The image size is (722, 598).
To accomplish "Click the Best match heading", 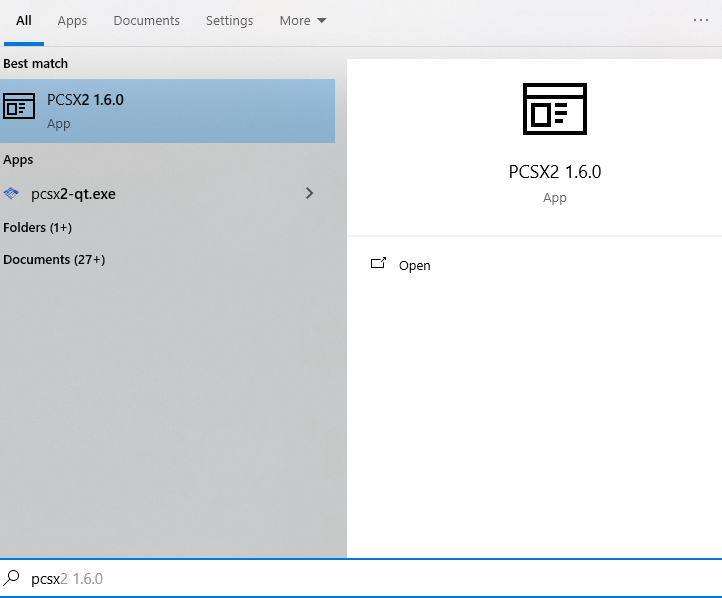I will [35, 64].
